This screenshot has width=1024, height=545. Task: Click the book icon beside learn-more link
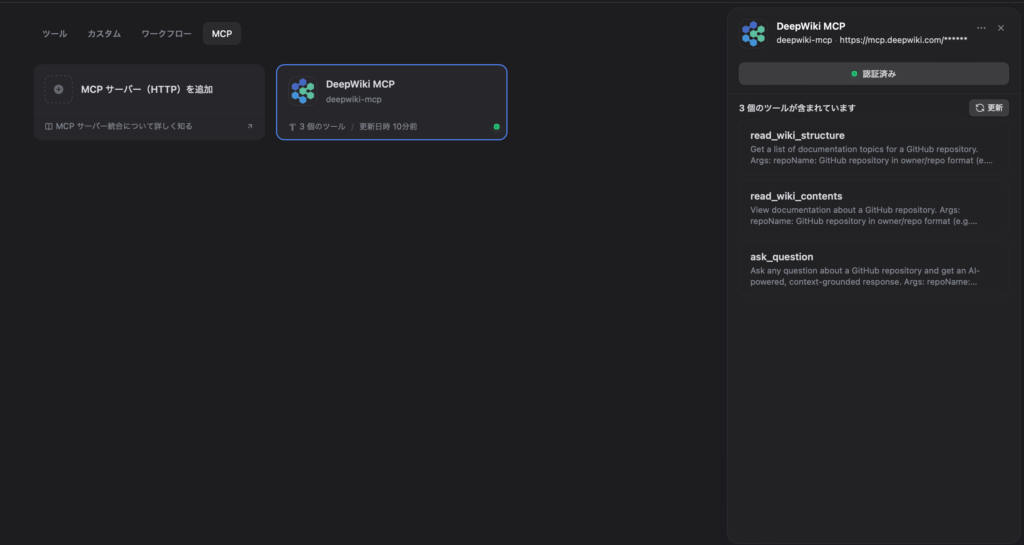tap(48, 127)
